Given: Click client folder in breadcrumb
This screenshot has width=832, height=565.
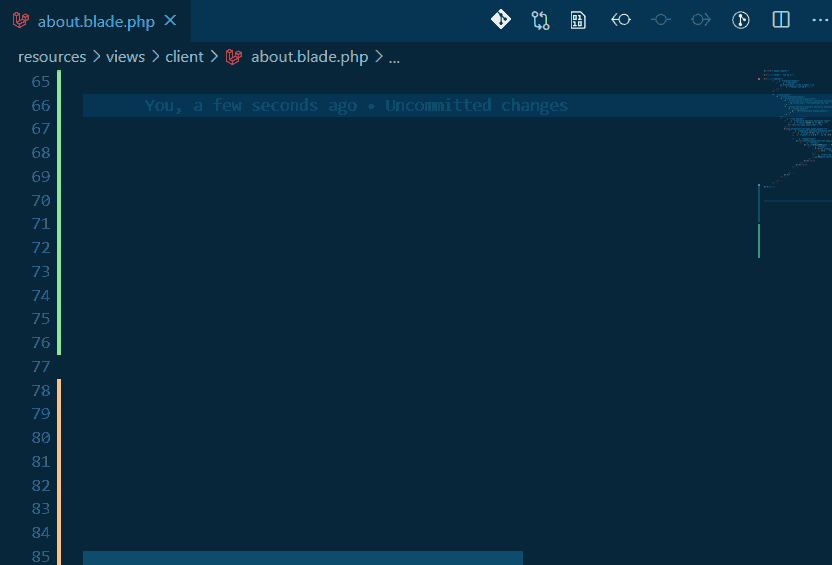Looking at the screenshot, I should tap(184, 57).
